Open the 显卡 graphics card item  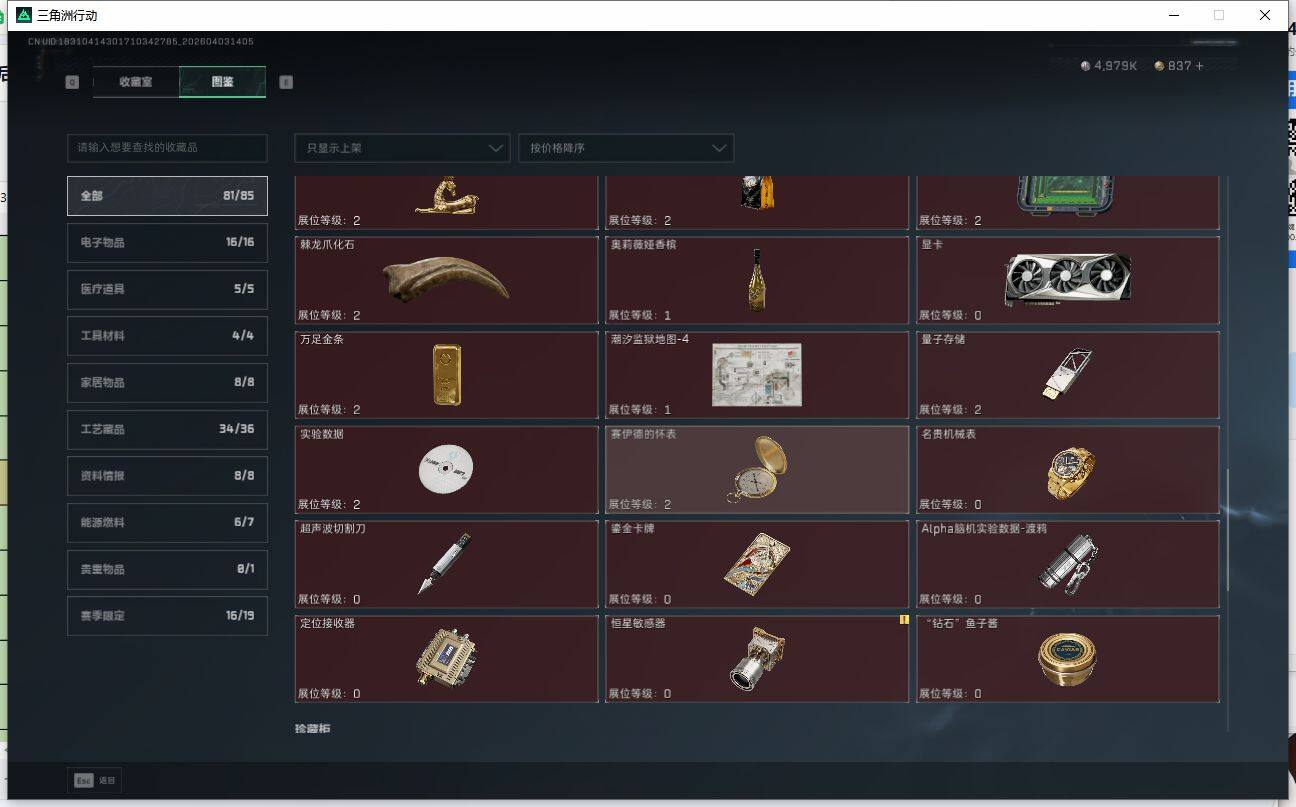1068,280
